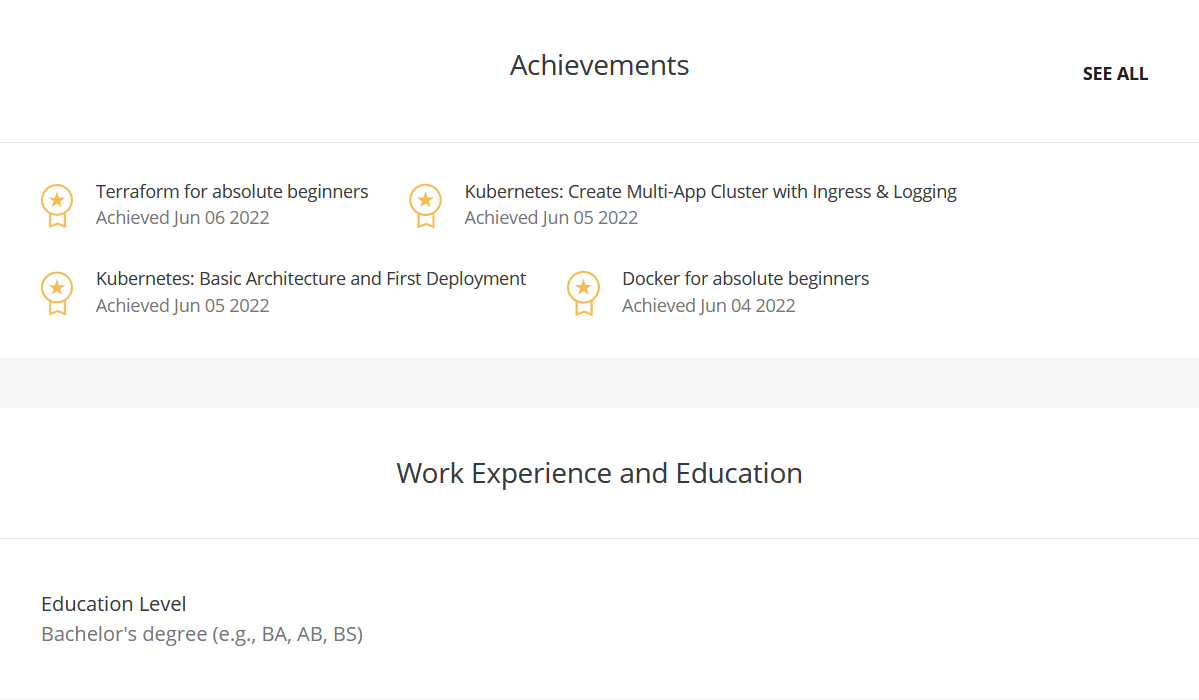
Task: Click the Education Level label
Action: (114, 604)
